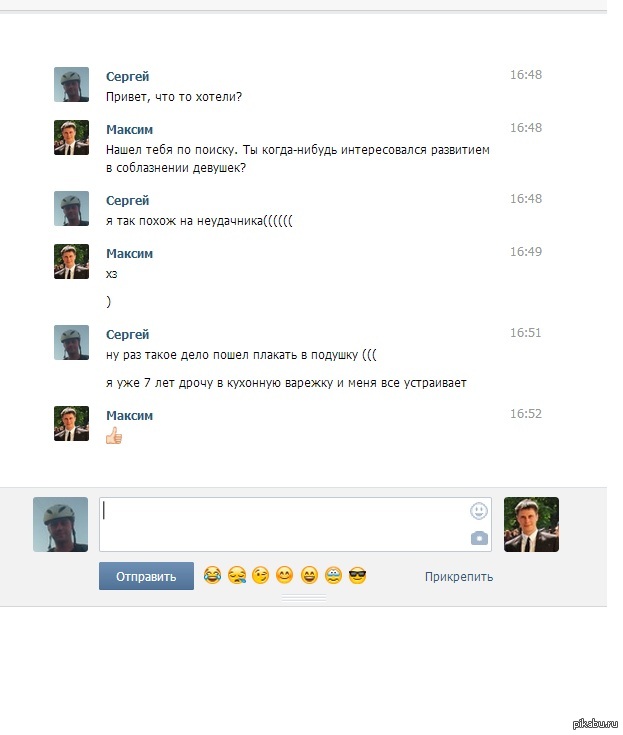Insert the grinning face emoji
Viewport: 623px width, 735px height.
point(309,575)
